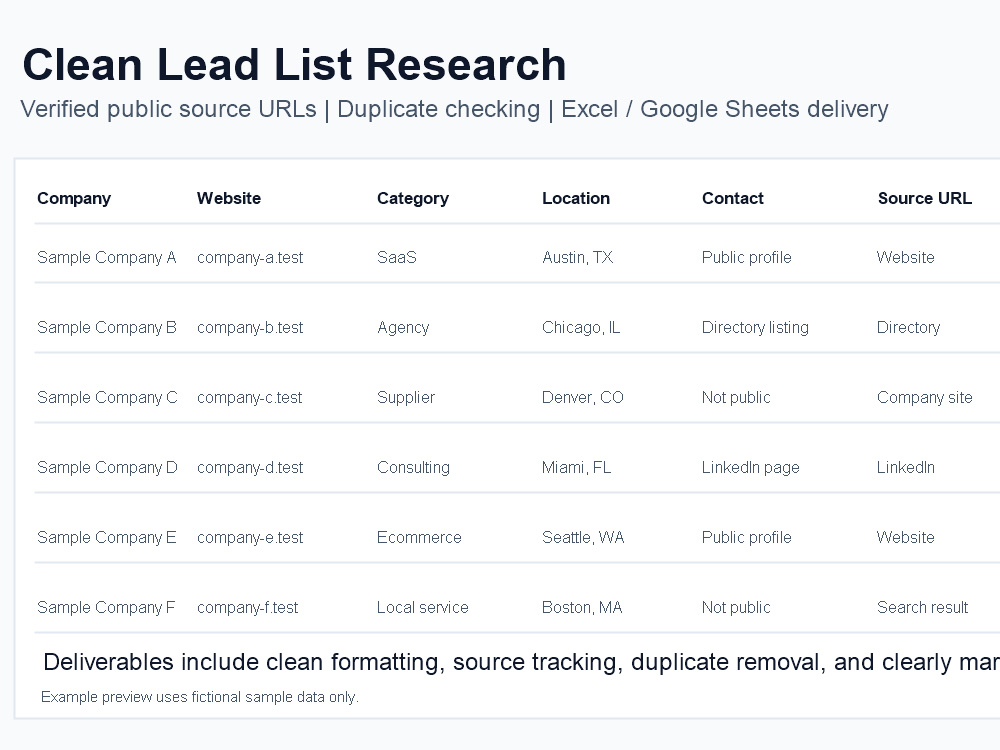Click the LinkedIn page contact cell
This screenshot has height=750, width=1000.
[751, 467]
